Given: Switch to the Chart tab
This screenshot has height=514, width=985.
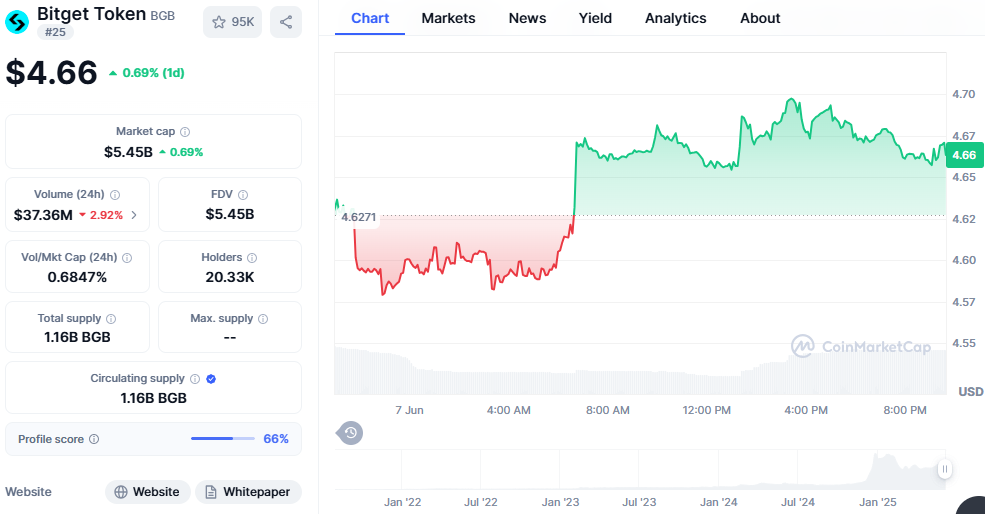Looking at the screenshot, I should click(370, 18).
